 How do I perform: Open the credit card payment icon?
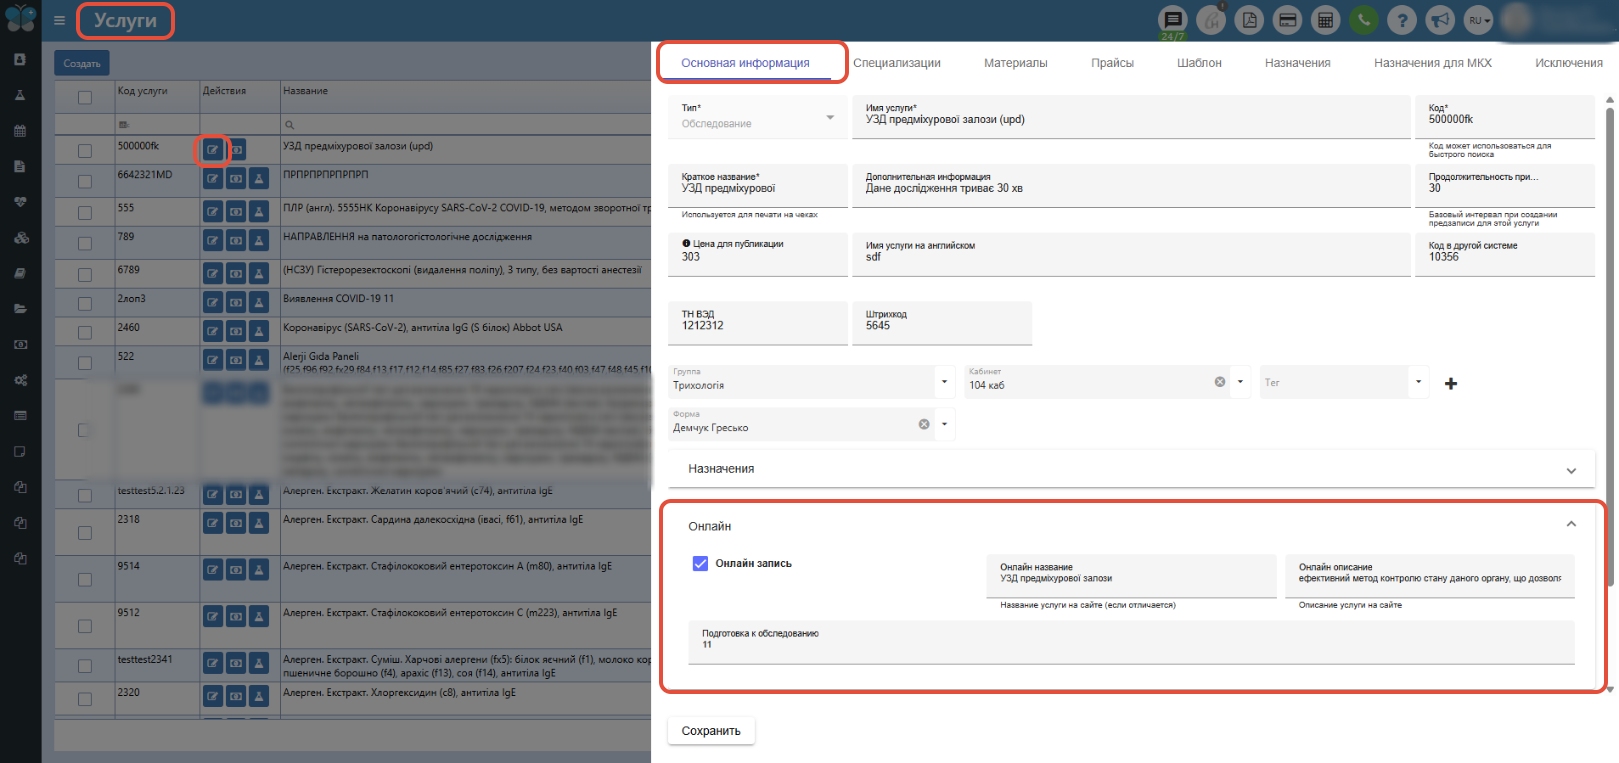[1287, 20]
